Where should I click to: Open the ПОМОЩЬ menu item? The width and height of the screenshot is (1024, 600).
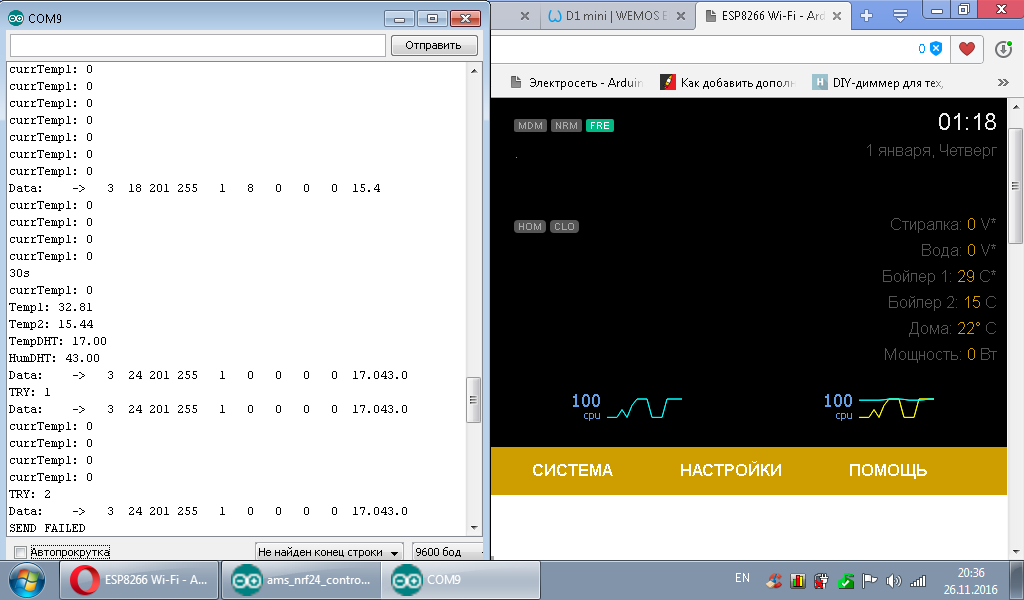(888, 471)
